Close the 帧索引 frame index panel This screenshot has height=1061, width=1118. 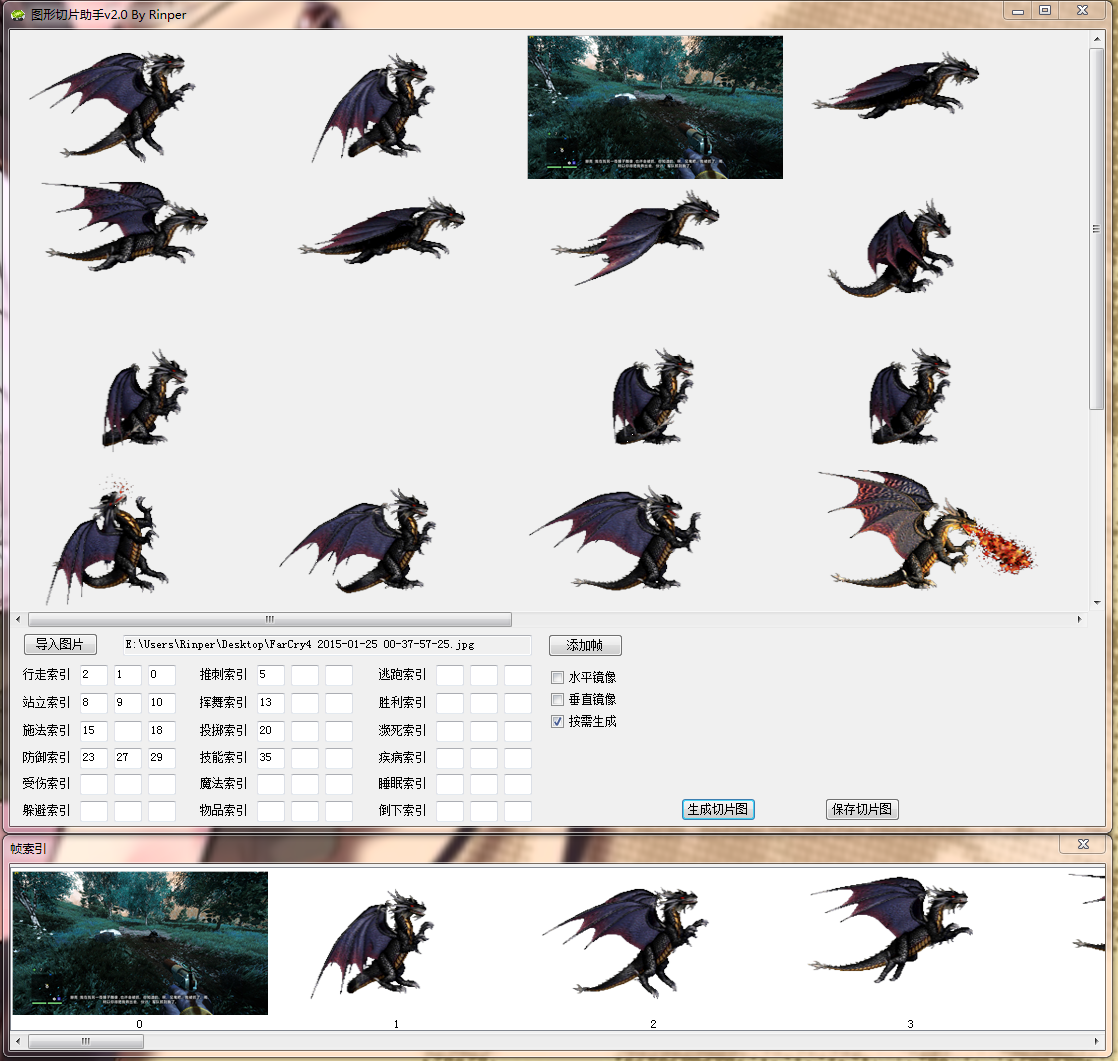[1084, 844]
